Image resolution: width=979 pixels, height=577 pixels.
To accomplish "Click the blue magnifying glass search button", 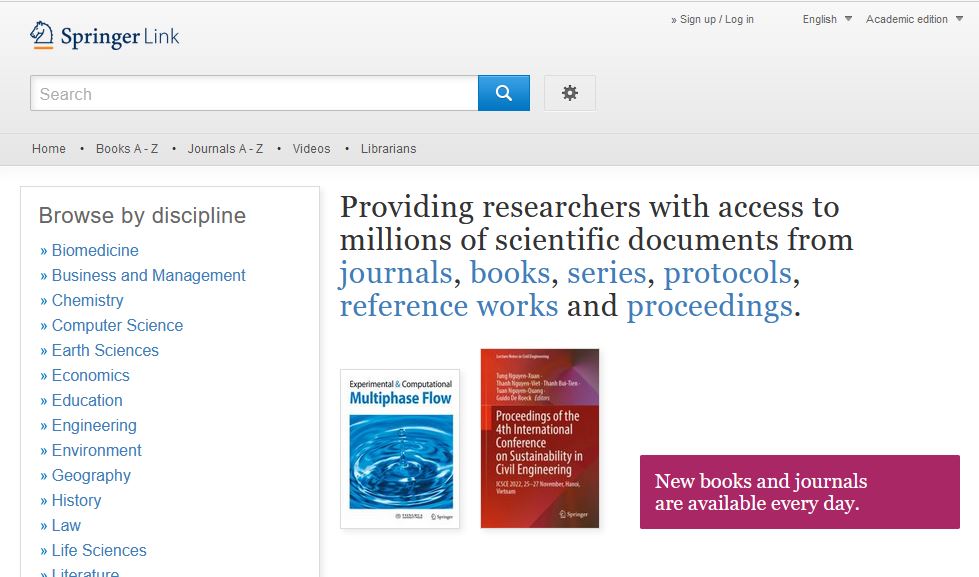I will click(x=504, y=93).
